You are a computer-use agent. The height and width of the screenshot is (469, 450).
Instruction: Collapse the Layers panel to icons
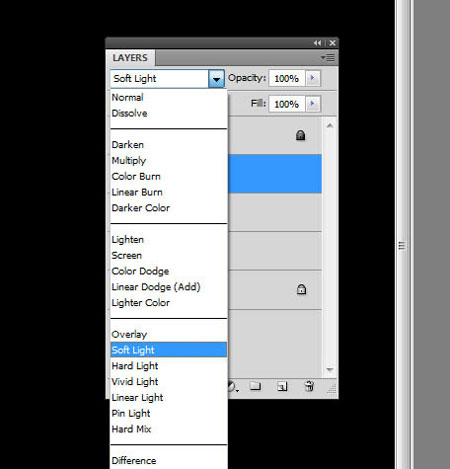point(317,43)
